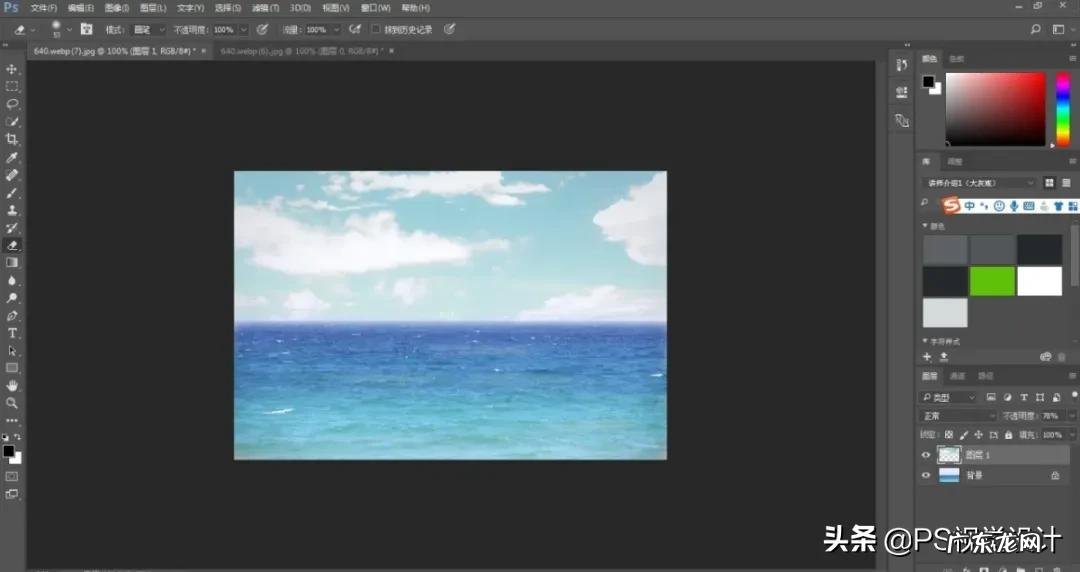This screenshot has height=572, width=1080.
Task: Click the add content plus button in library
Action: coord(927,357)
